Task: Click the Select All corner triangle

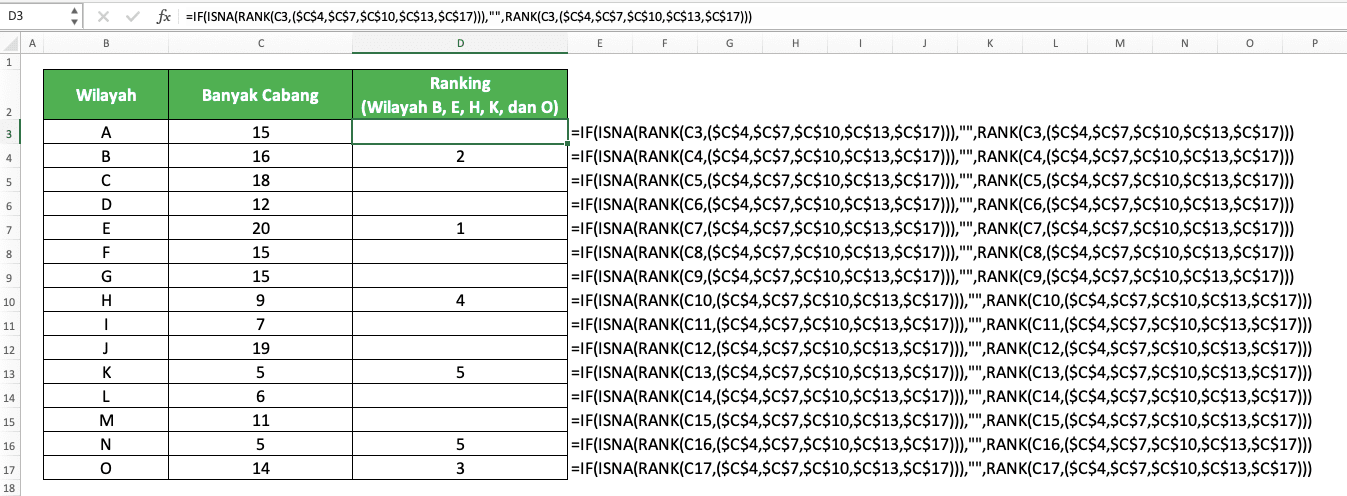Action: click(x=9, y=43)
